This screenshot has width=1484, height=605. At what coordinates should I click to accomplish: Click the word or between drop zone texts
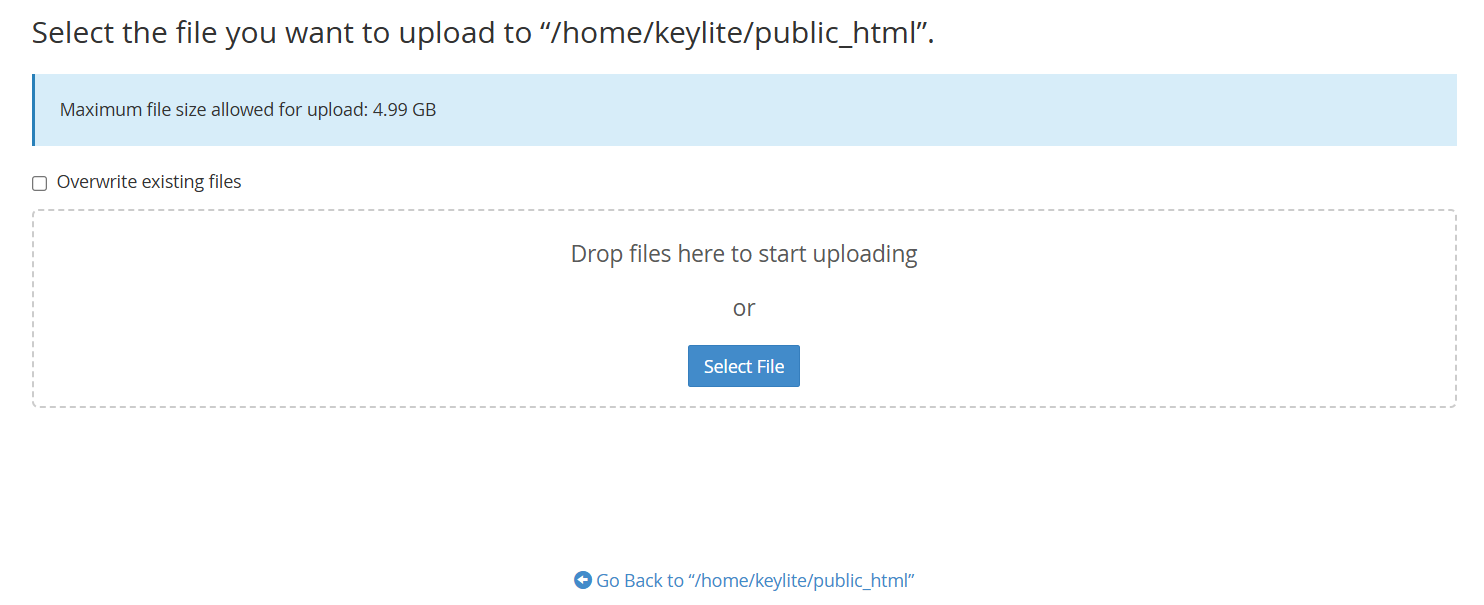(744, 308)
